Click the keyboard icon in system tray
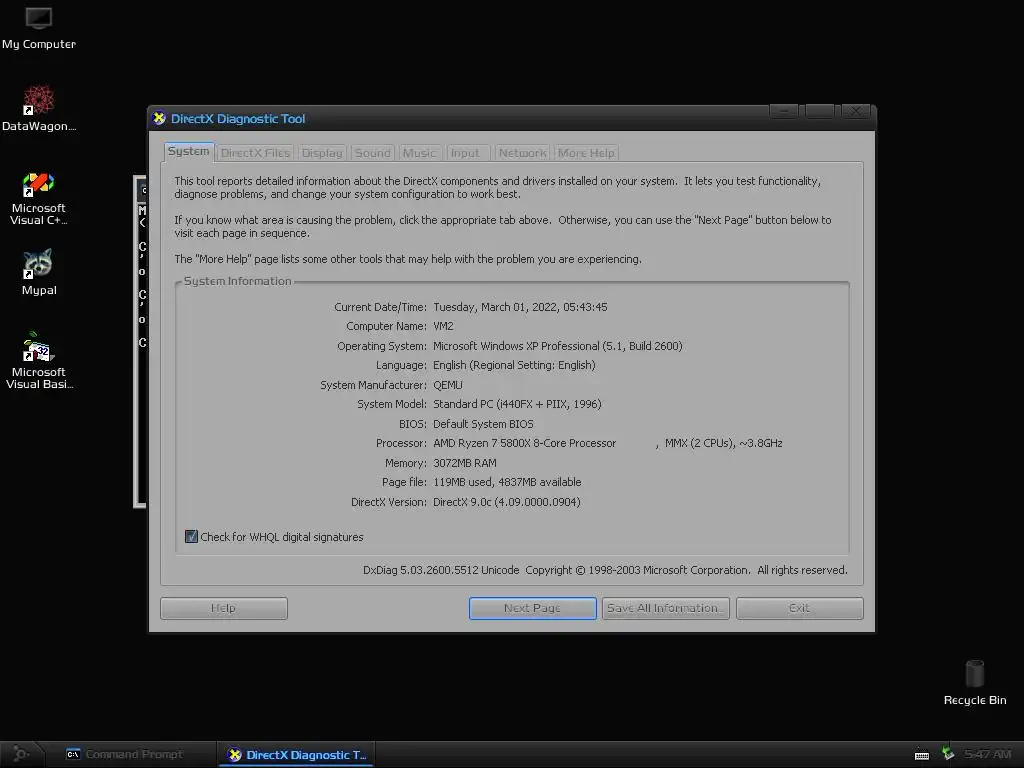Screen dimensions: 1024x768 [x=921, y=755]
